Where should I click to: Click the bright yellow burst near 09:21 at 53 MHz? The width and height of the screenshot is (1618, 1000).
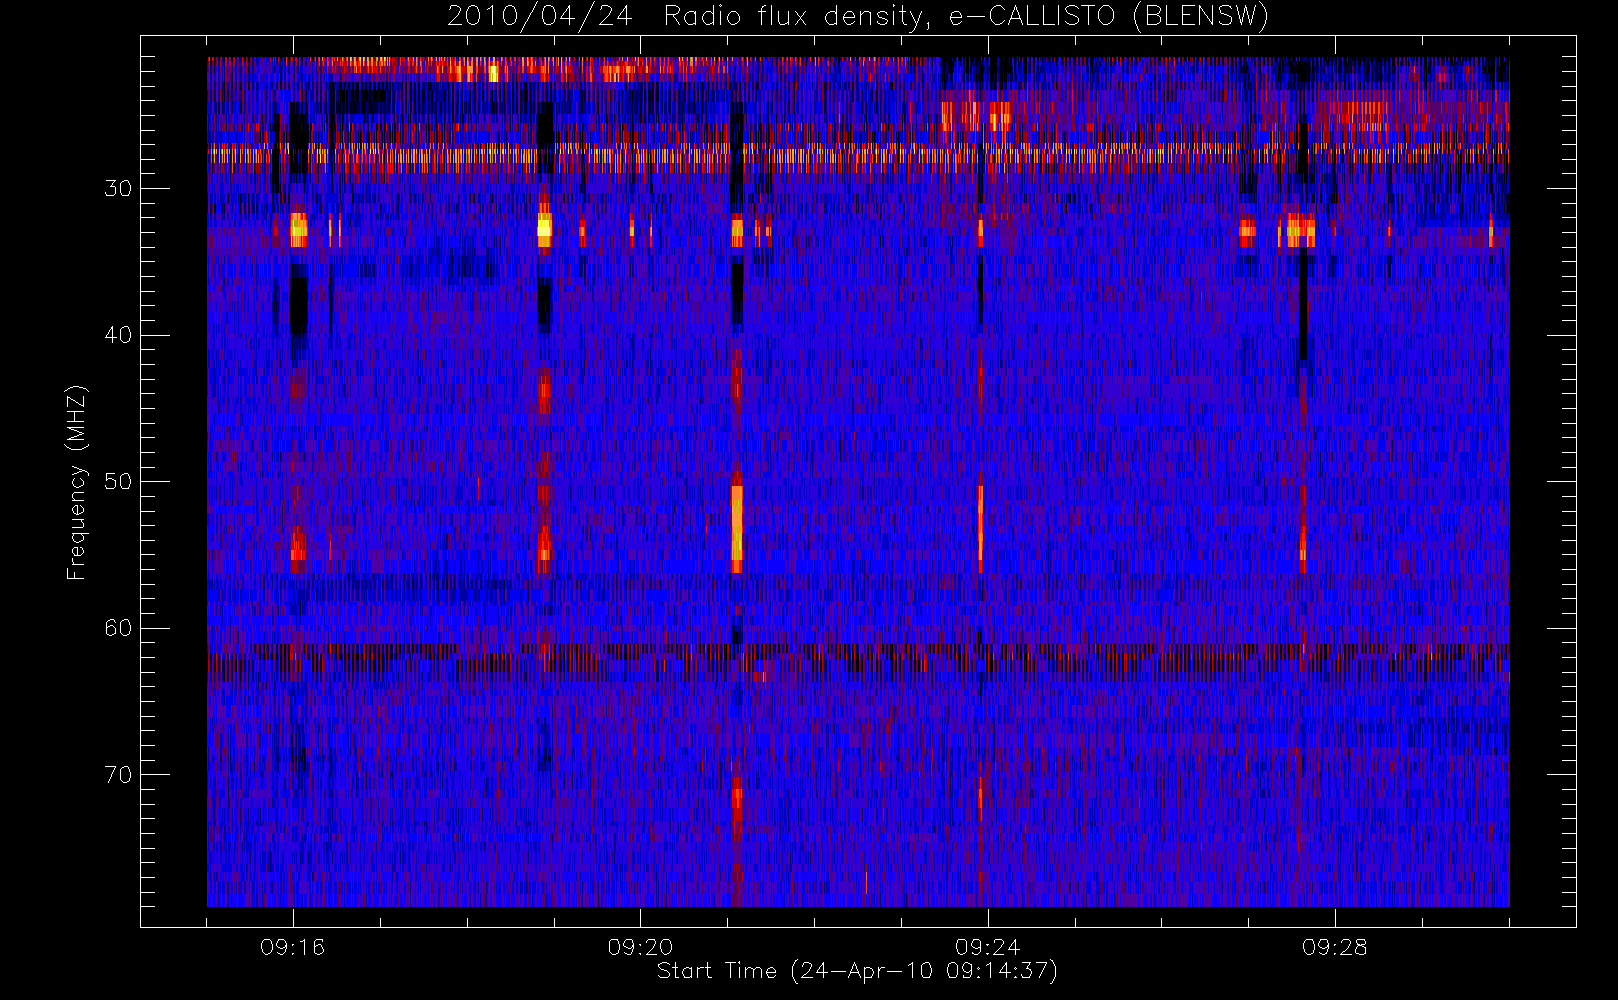click(x=737, y=527)
